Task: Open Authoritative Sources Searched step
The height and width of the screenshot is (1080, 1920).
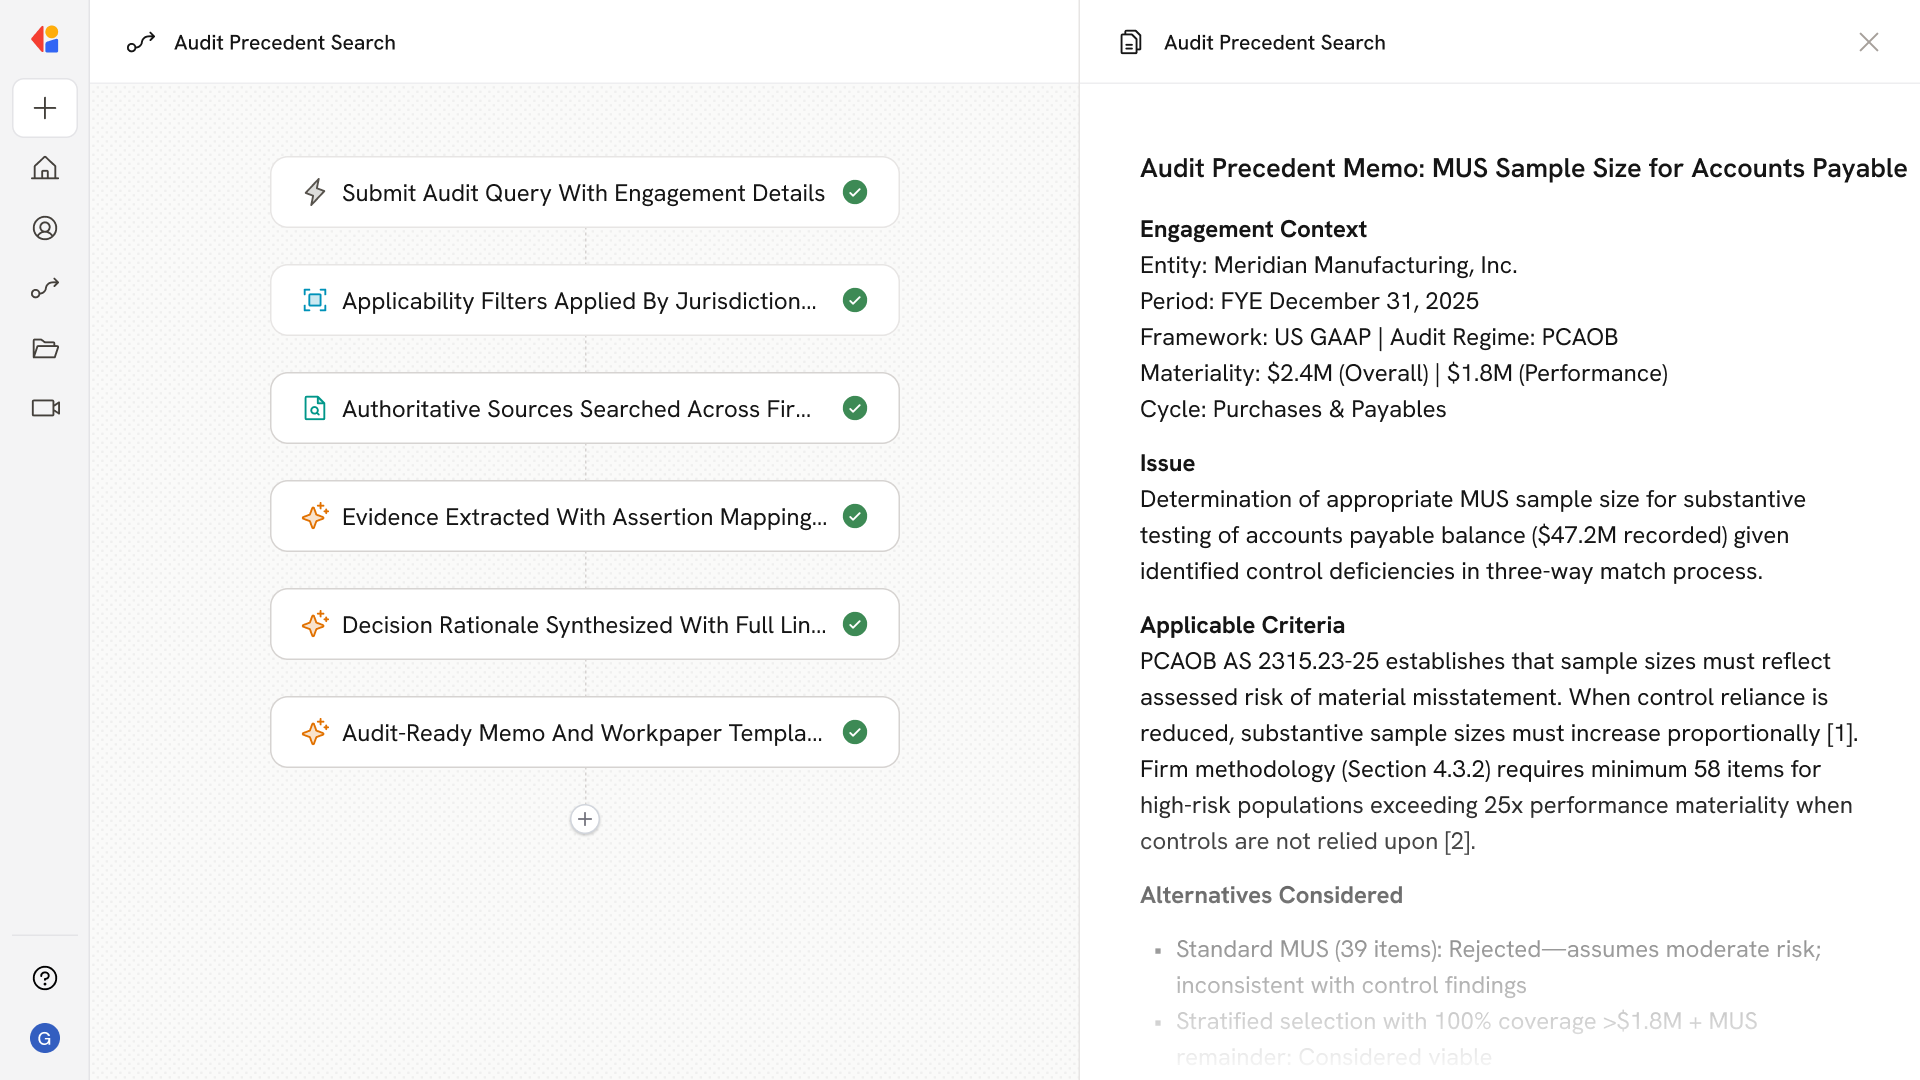Action: coord(576,409)
